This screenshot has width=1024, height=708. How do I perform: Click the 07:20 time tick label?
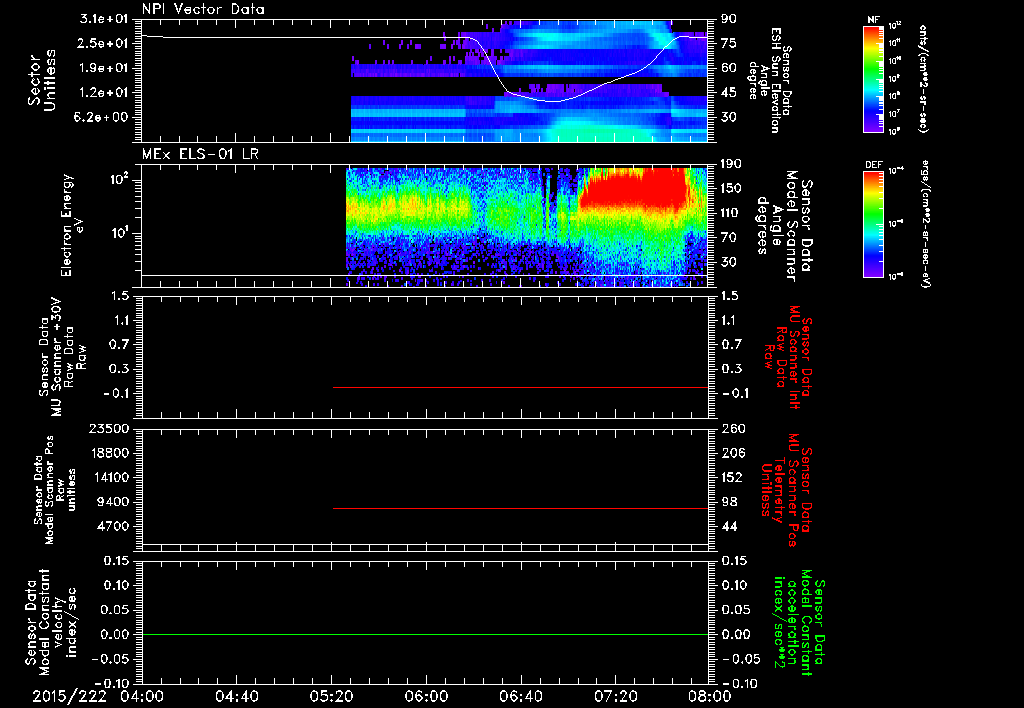click(616, 696)
